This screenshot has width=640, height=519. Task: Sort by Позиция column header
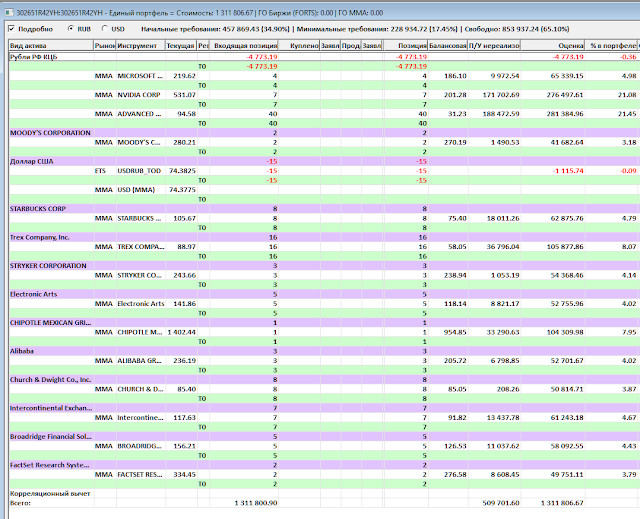click(x=406, y=46)
